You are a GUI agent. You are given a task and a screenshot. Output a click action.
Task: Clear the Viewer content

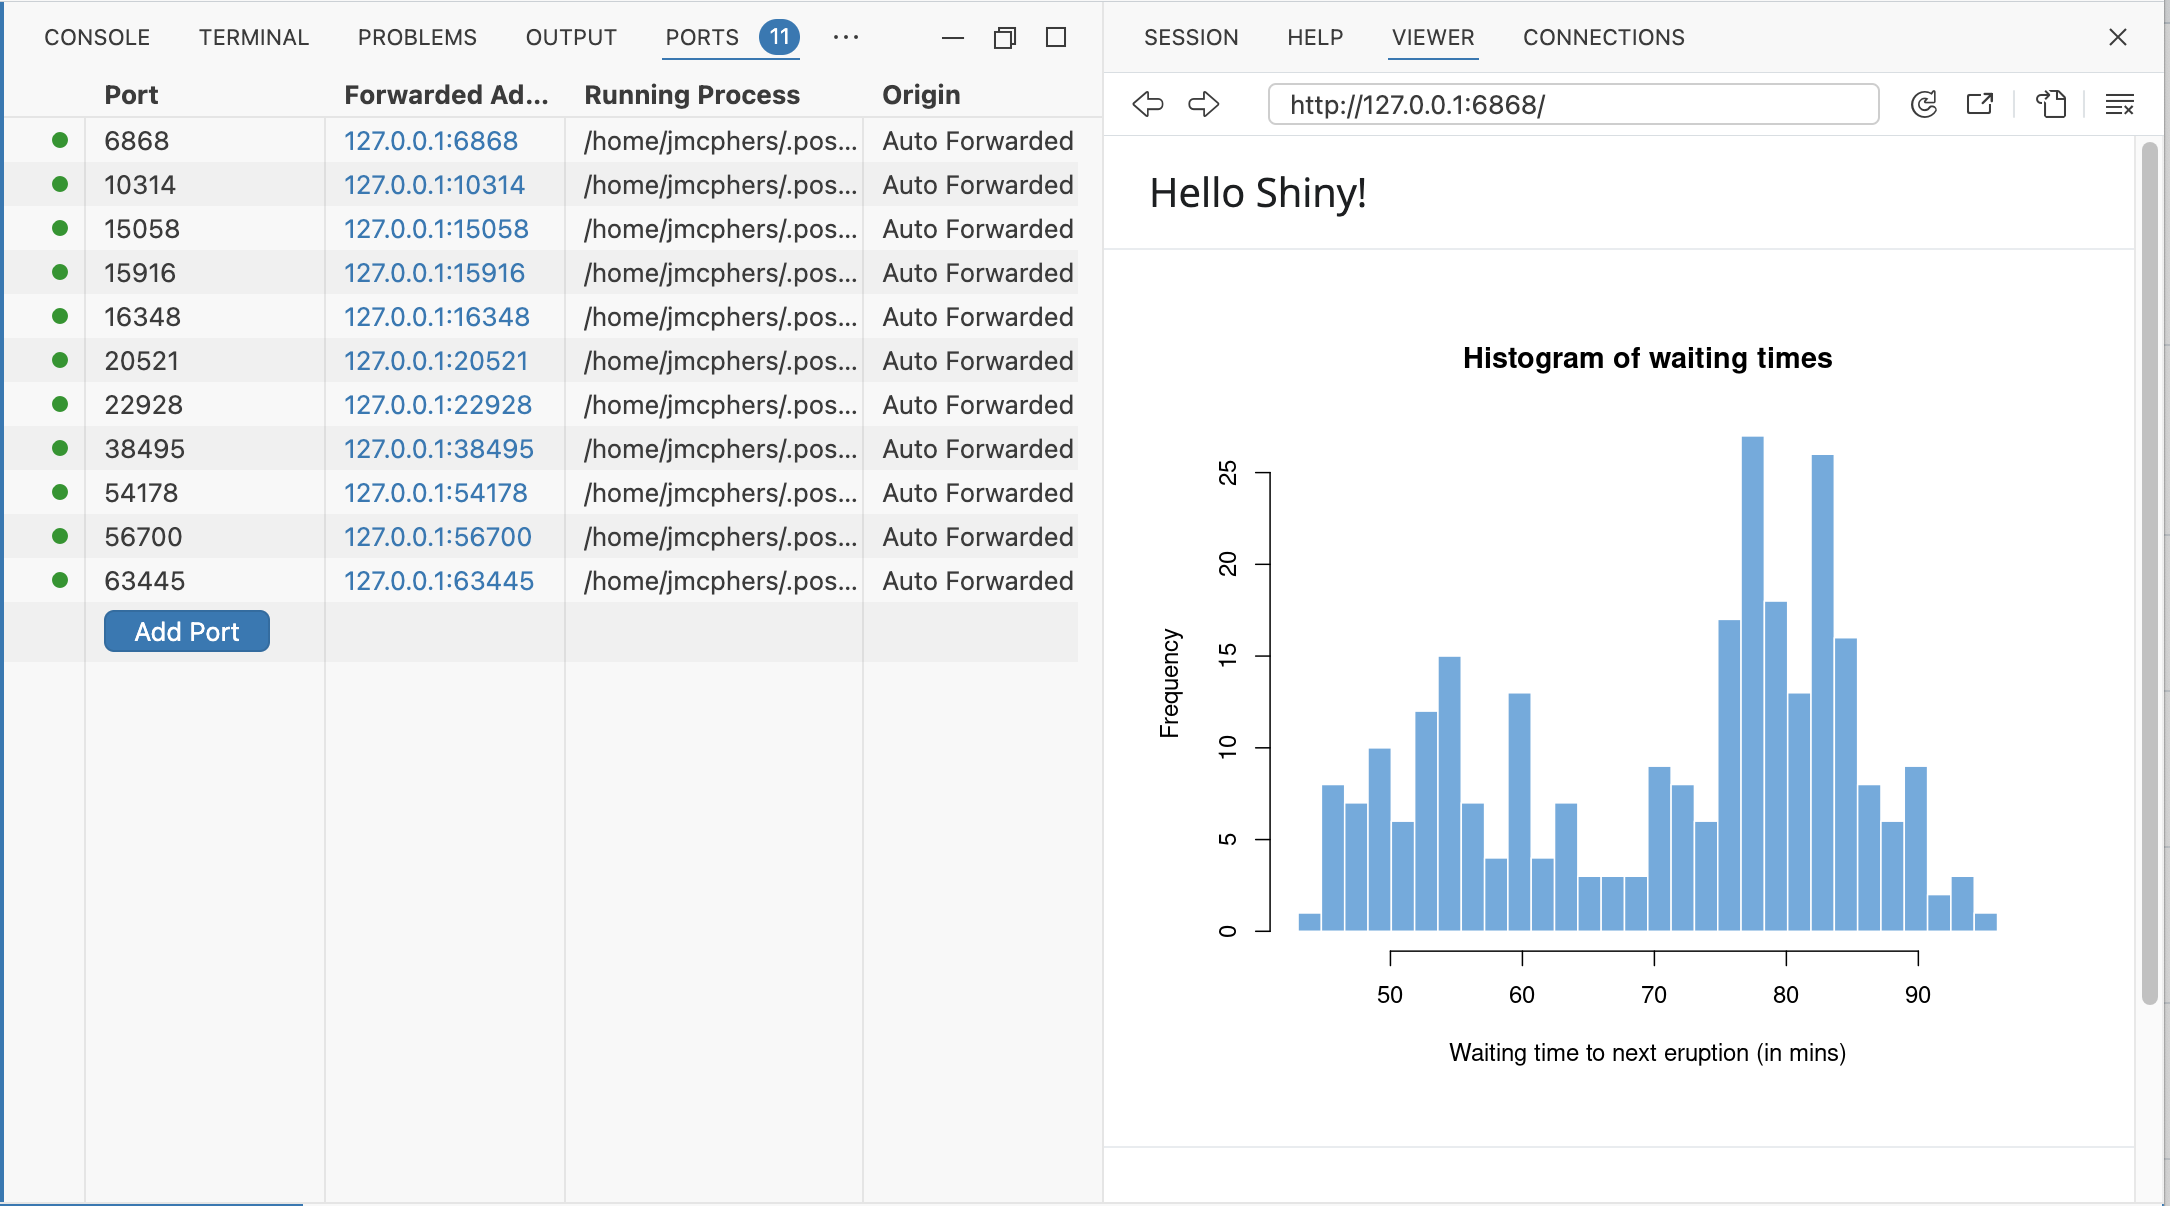pyautogui.click(x=2119, y=104)
